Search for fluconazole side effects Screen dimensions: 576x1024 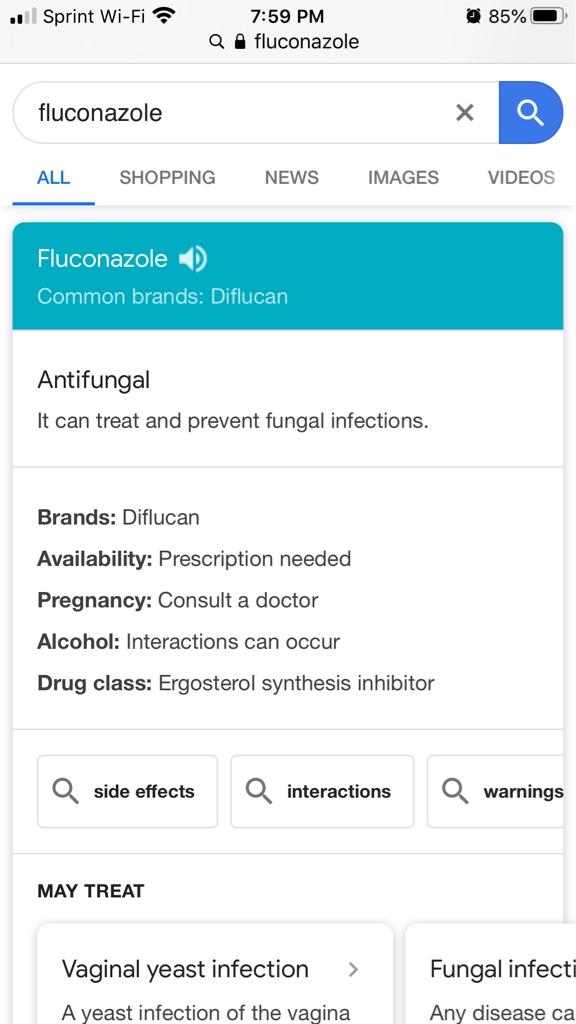(127, 792)
